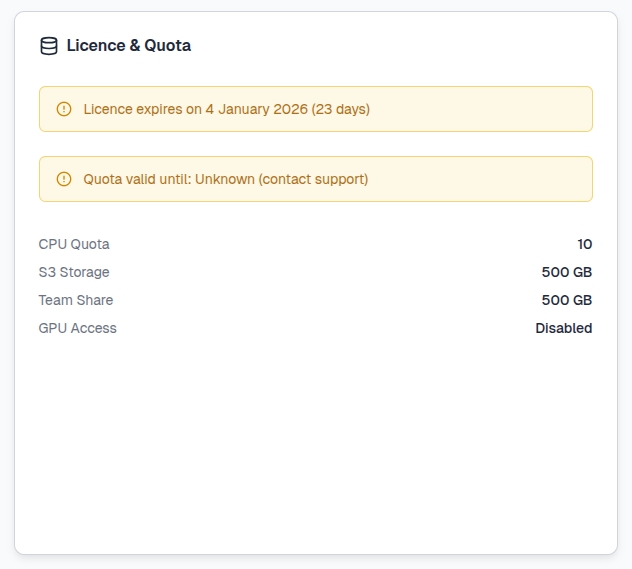Screen dimensions: 632x569
Task: Click the '(23 days)' remaining text
Action: click(341, 109)
